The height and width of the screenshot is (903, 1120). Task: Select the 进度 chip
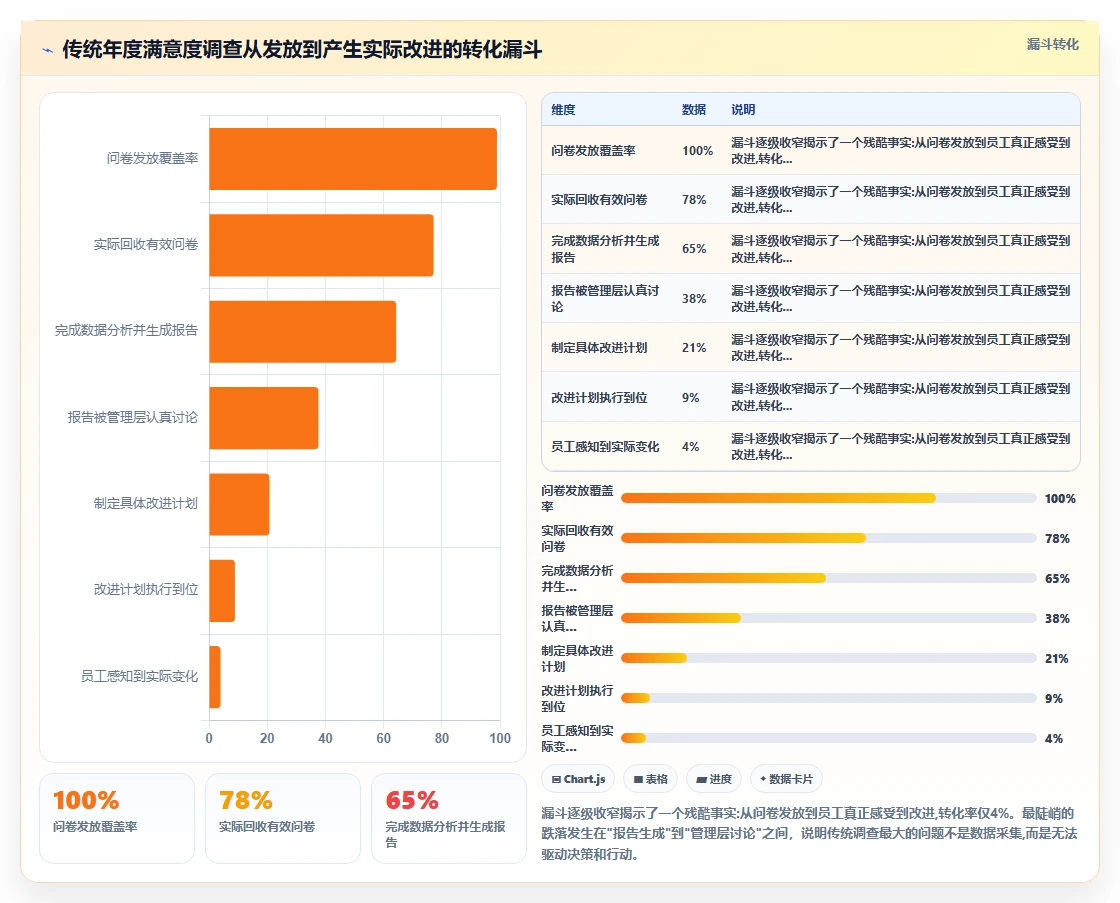[x=714, y=779]
